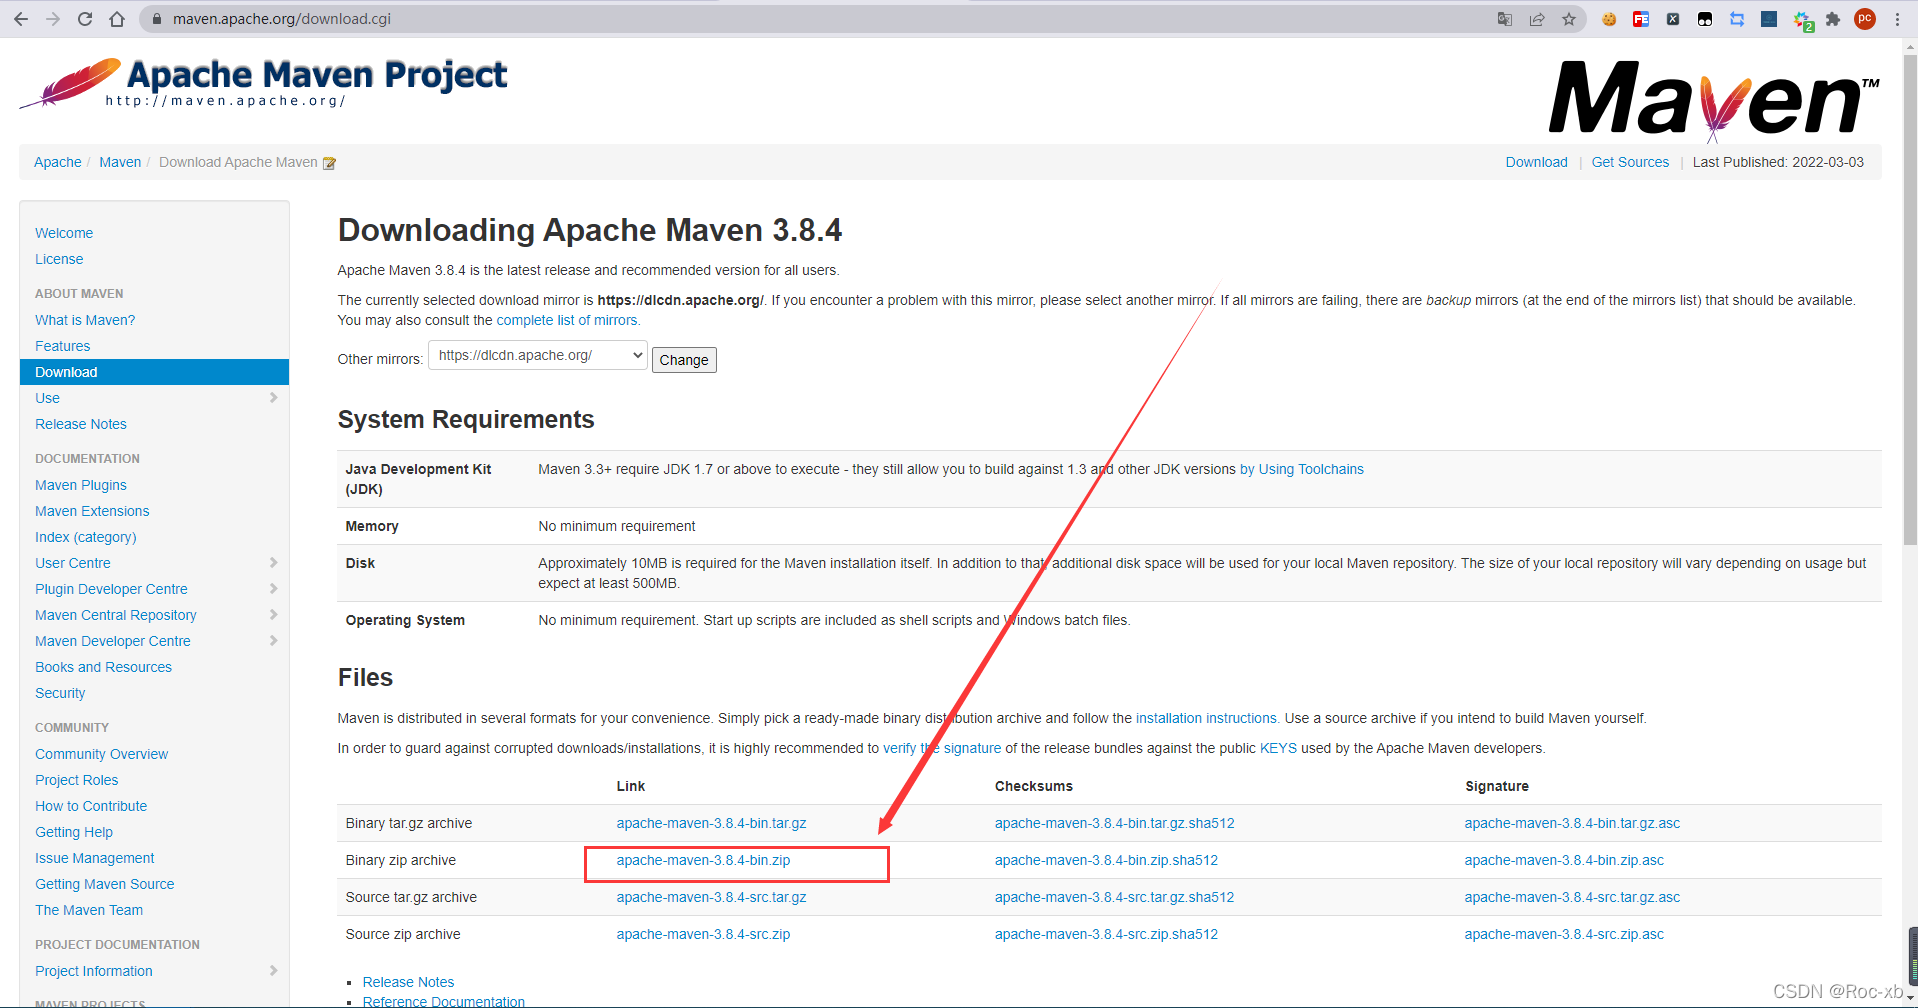Open apache-maven-3.8.4-bin.zip.asc signature
This screenshot has height=1008, width=1918.
[1564, 860]
